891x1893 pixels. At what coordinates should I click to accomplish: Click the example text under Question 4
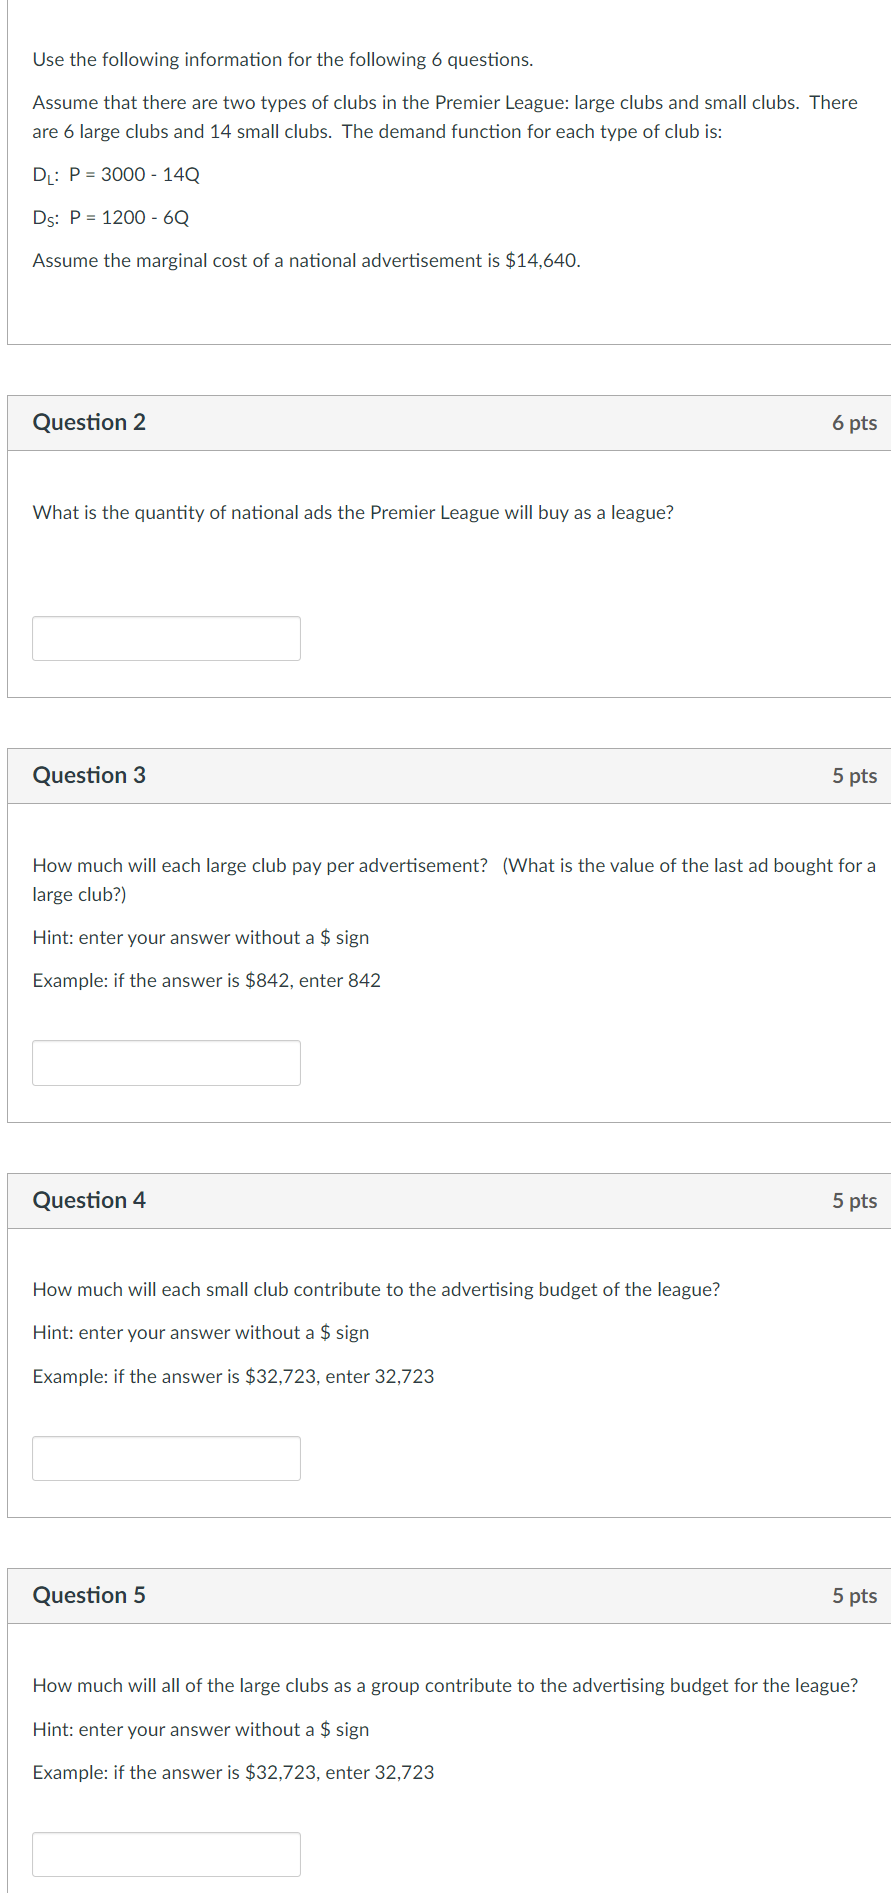233,1376
